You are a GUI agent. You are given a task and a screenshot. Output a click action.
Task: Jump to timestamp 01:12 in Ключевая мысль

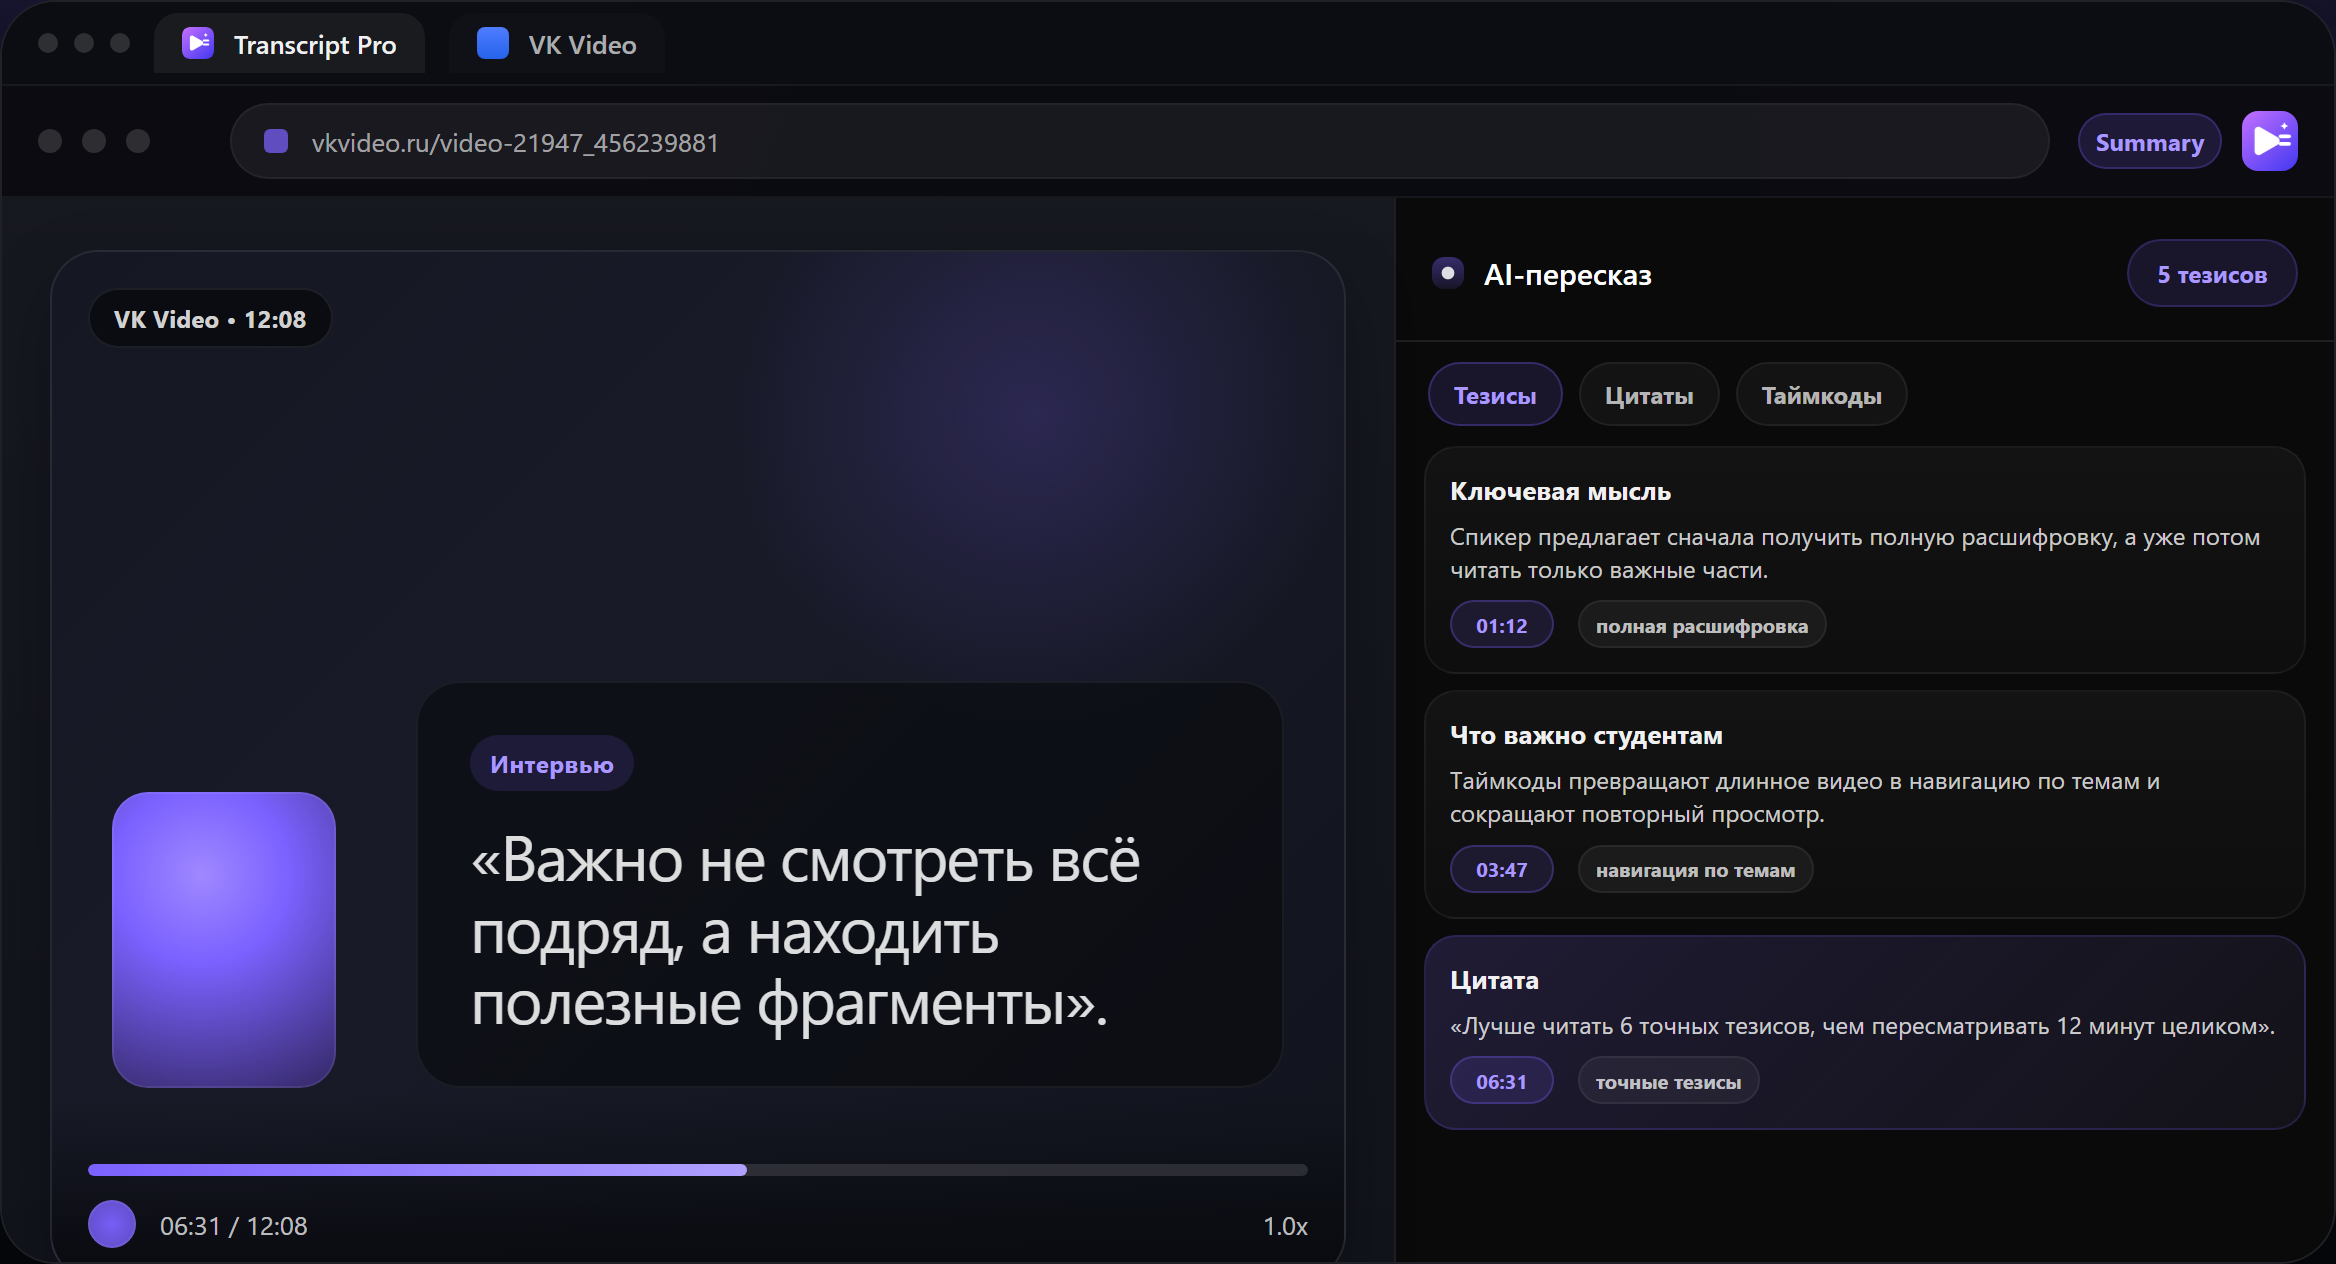pos(1501,624)
